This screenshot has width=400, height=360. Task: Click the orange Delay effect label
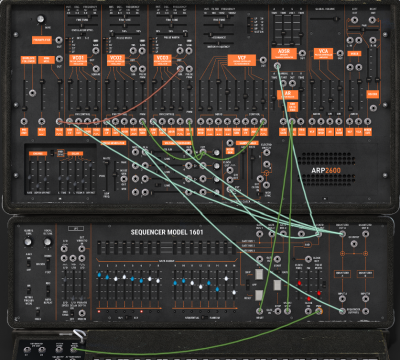[75, 154]
